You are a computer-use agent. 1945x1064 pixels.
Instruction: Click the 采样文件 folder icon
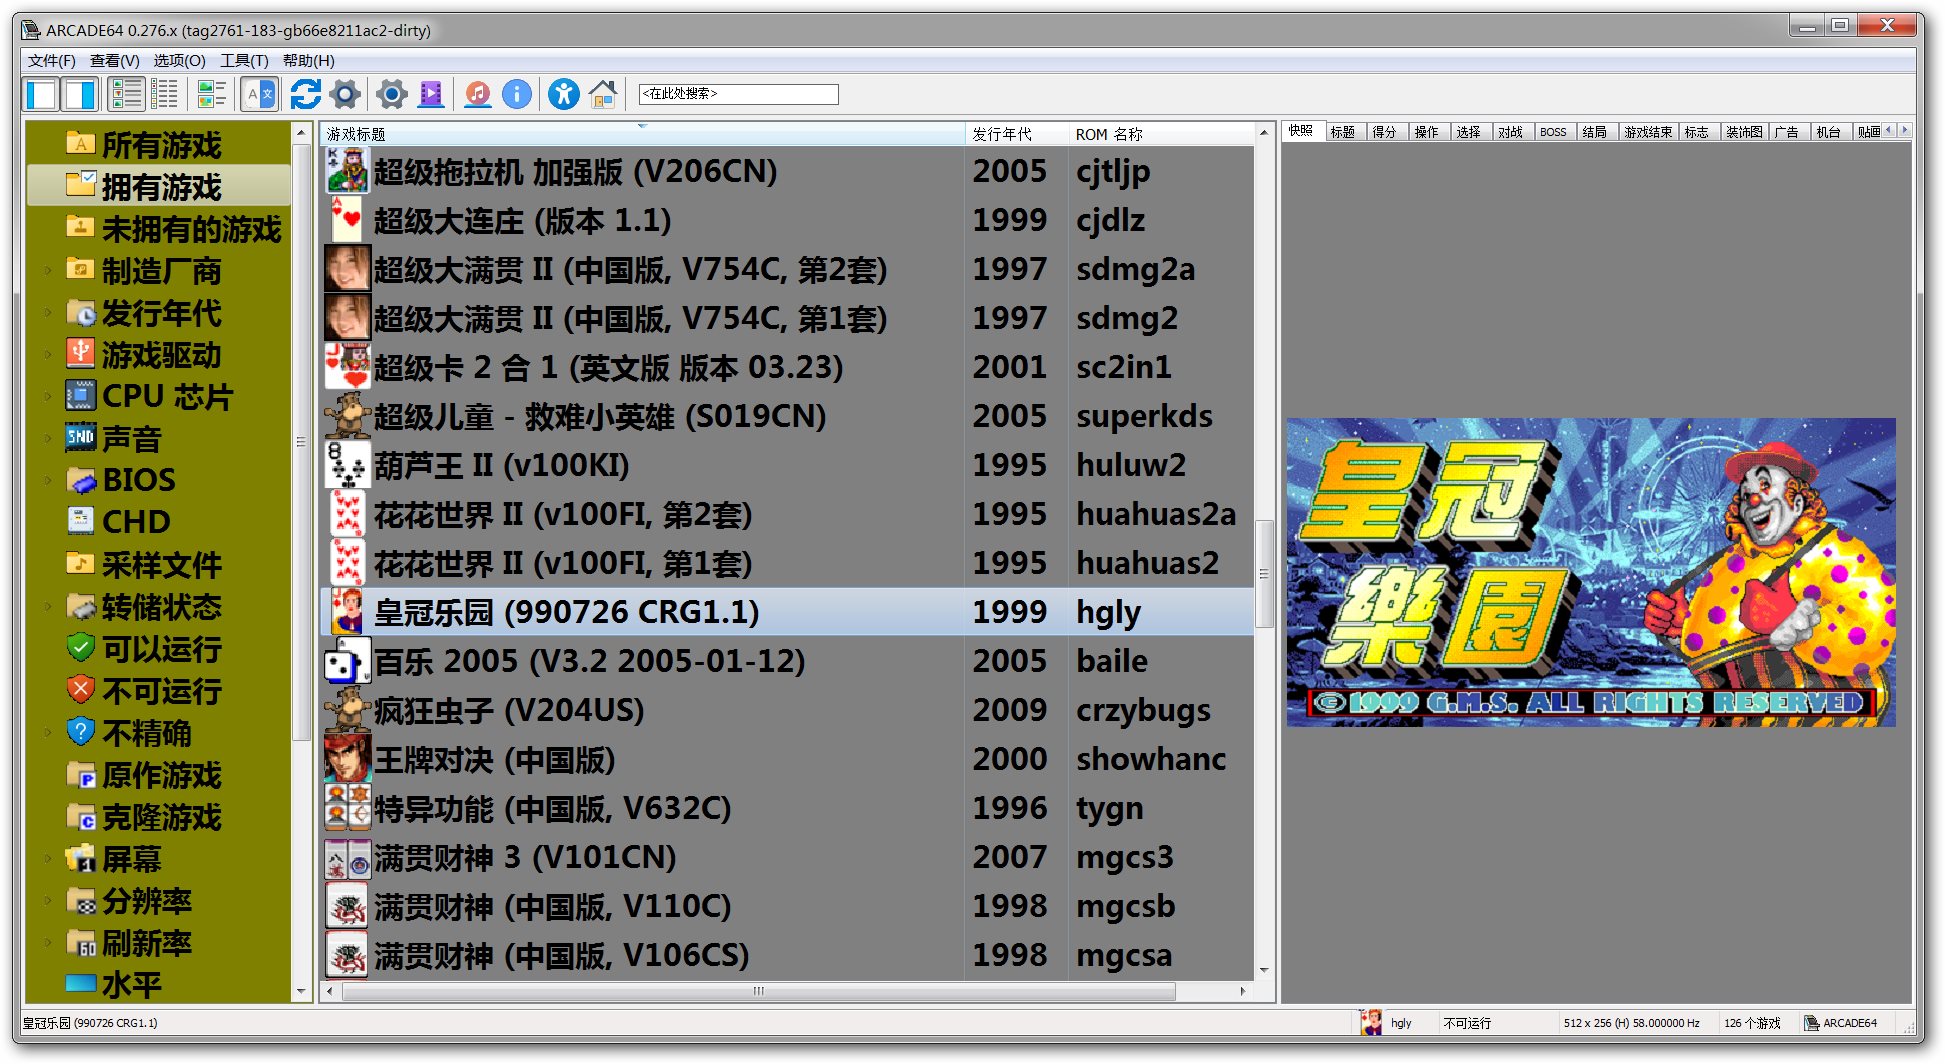[80, 563]
